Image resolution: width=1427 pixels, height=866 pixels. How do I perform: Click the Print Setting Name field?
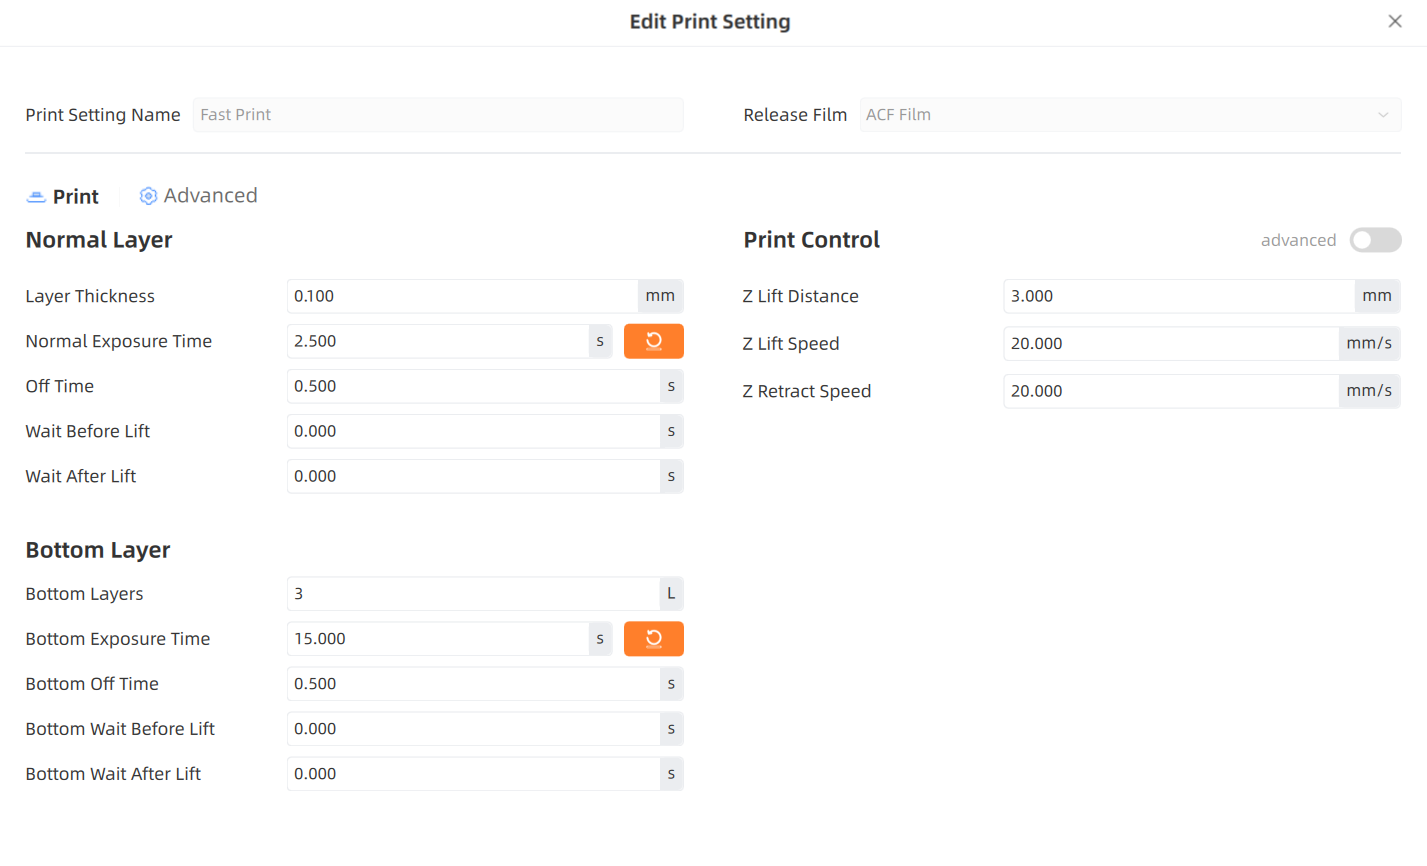point(438,115)
